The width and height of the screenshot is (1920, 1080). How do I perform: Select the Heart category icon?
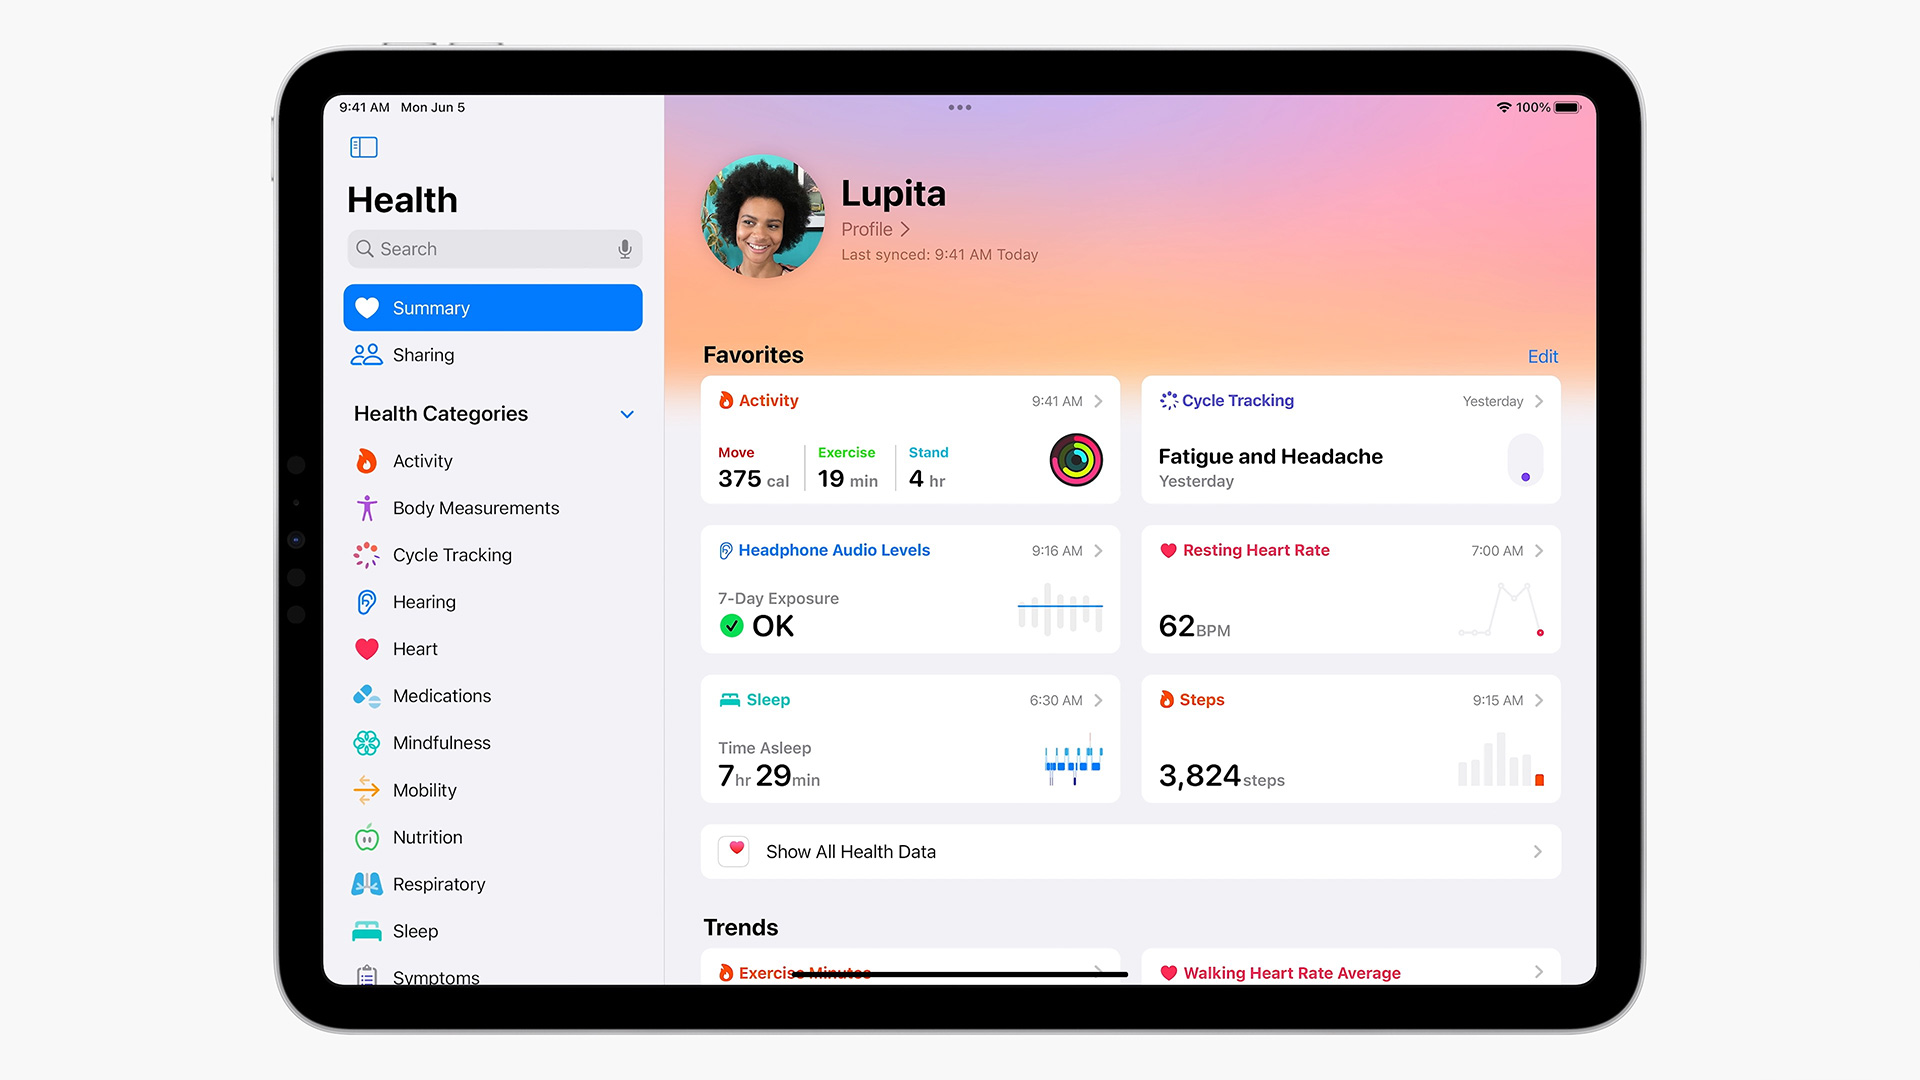(367, 647)
